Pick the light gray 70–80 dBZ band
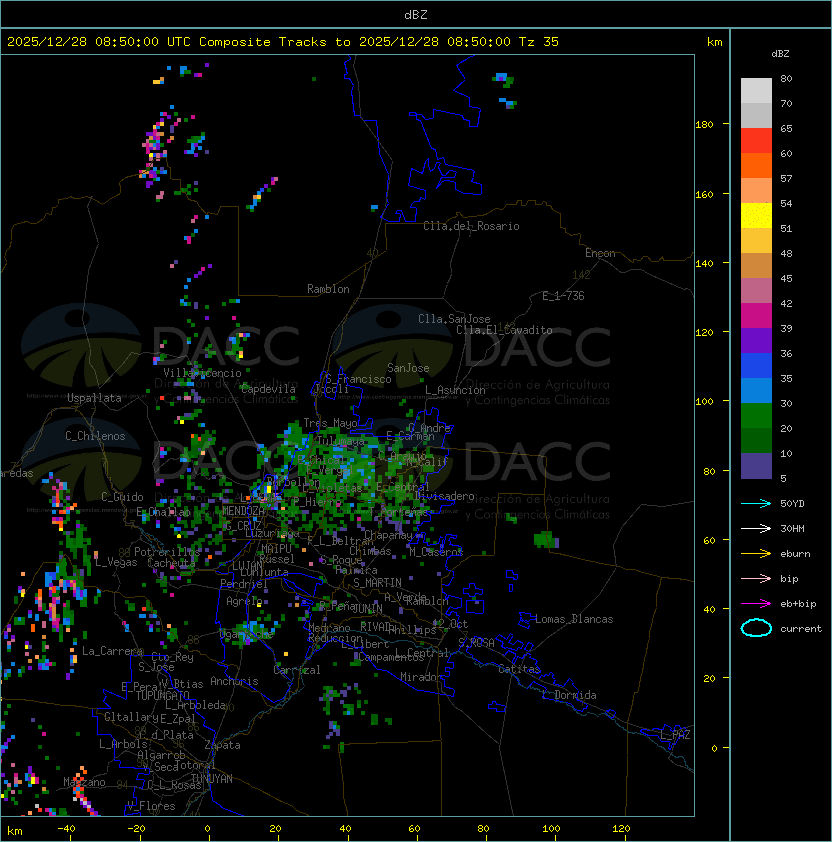The width and height of the screenshot is (832, 842). (756, 91)
